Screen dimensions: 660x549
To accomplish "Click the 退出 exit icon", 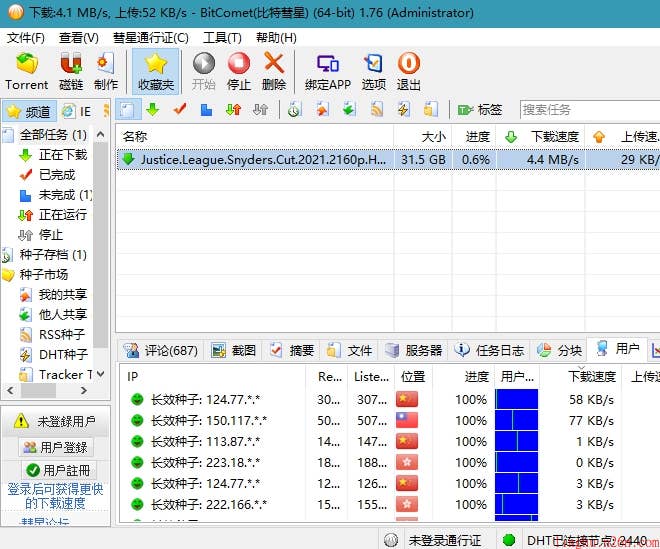I will click(x=408, y=71).
